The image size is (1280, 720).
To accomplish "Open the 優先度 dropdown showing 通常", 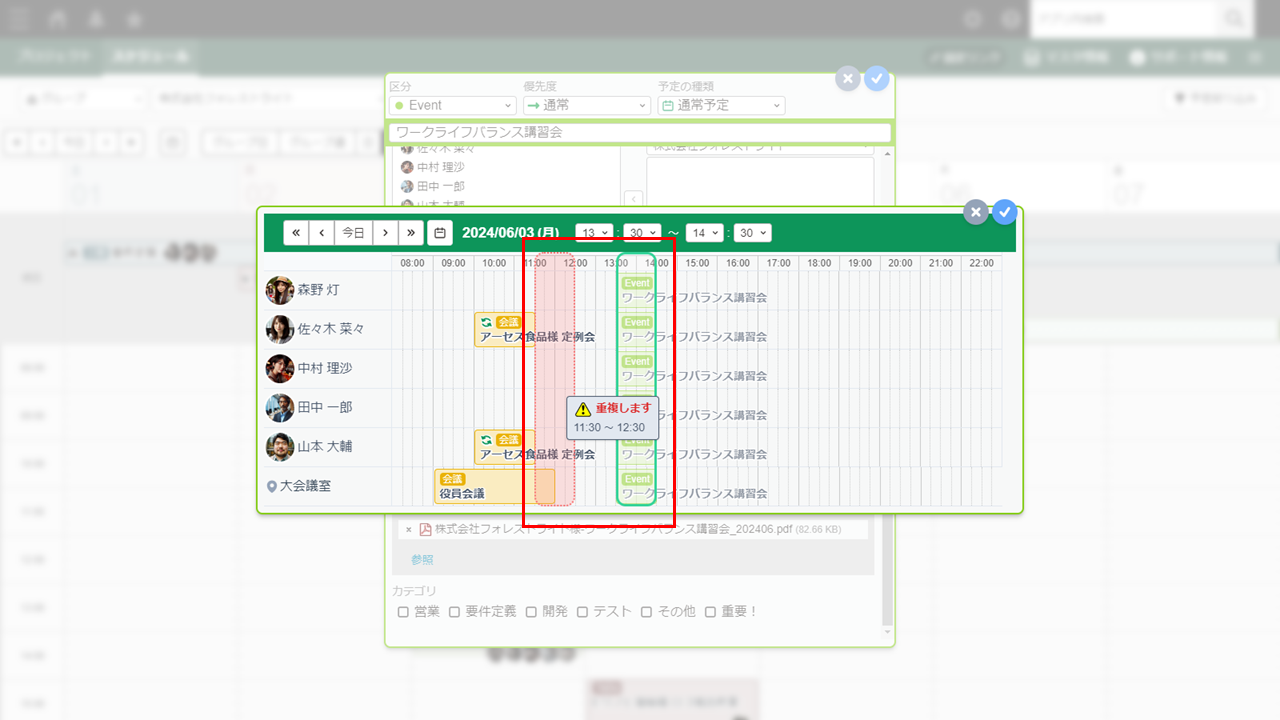I will coord(587,105).
